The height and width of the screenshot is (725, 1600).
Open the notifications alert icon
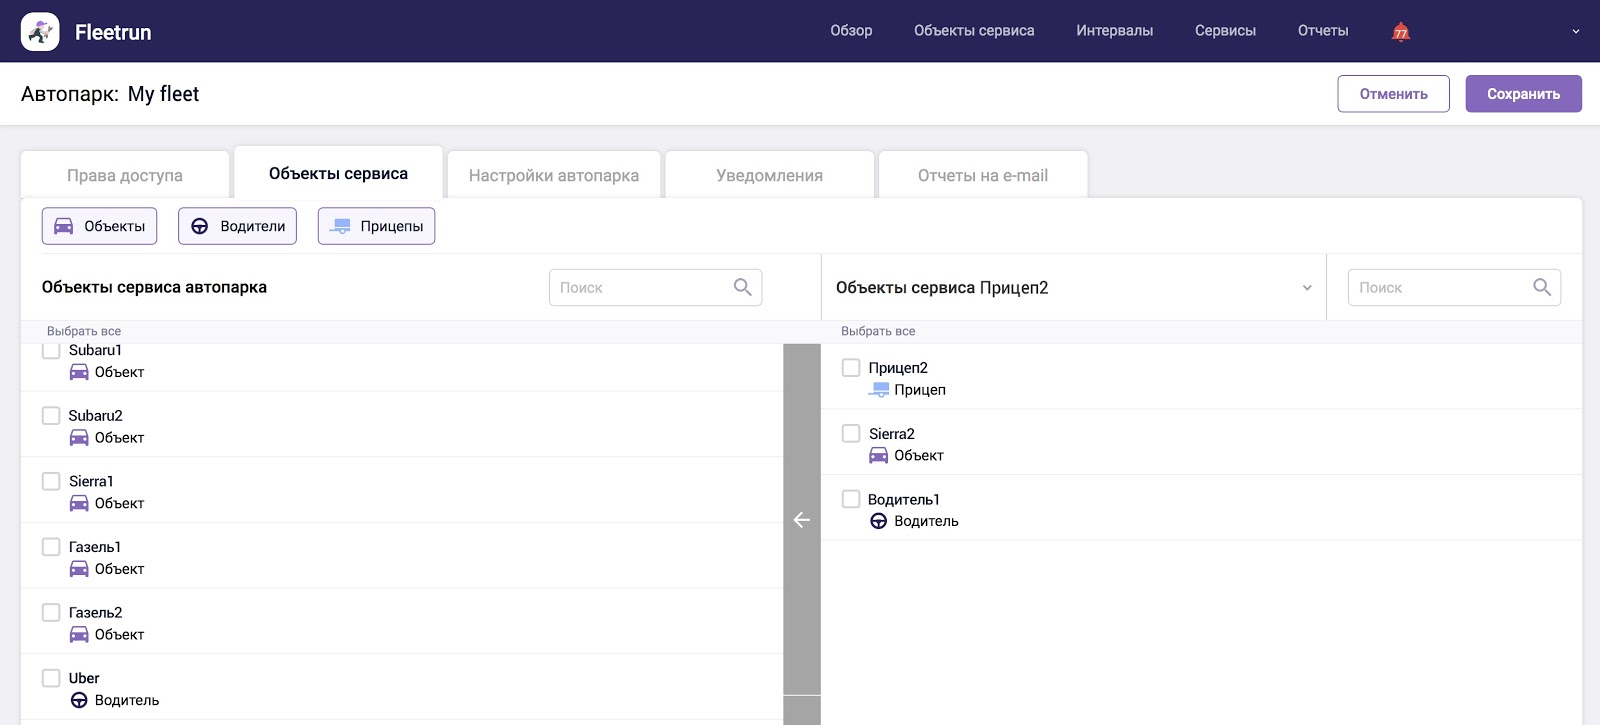[1401, 32]
